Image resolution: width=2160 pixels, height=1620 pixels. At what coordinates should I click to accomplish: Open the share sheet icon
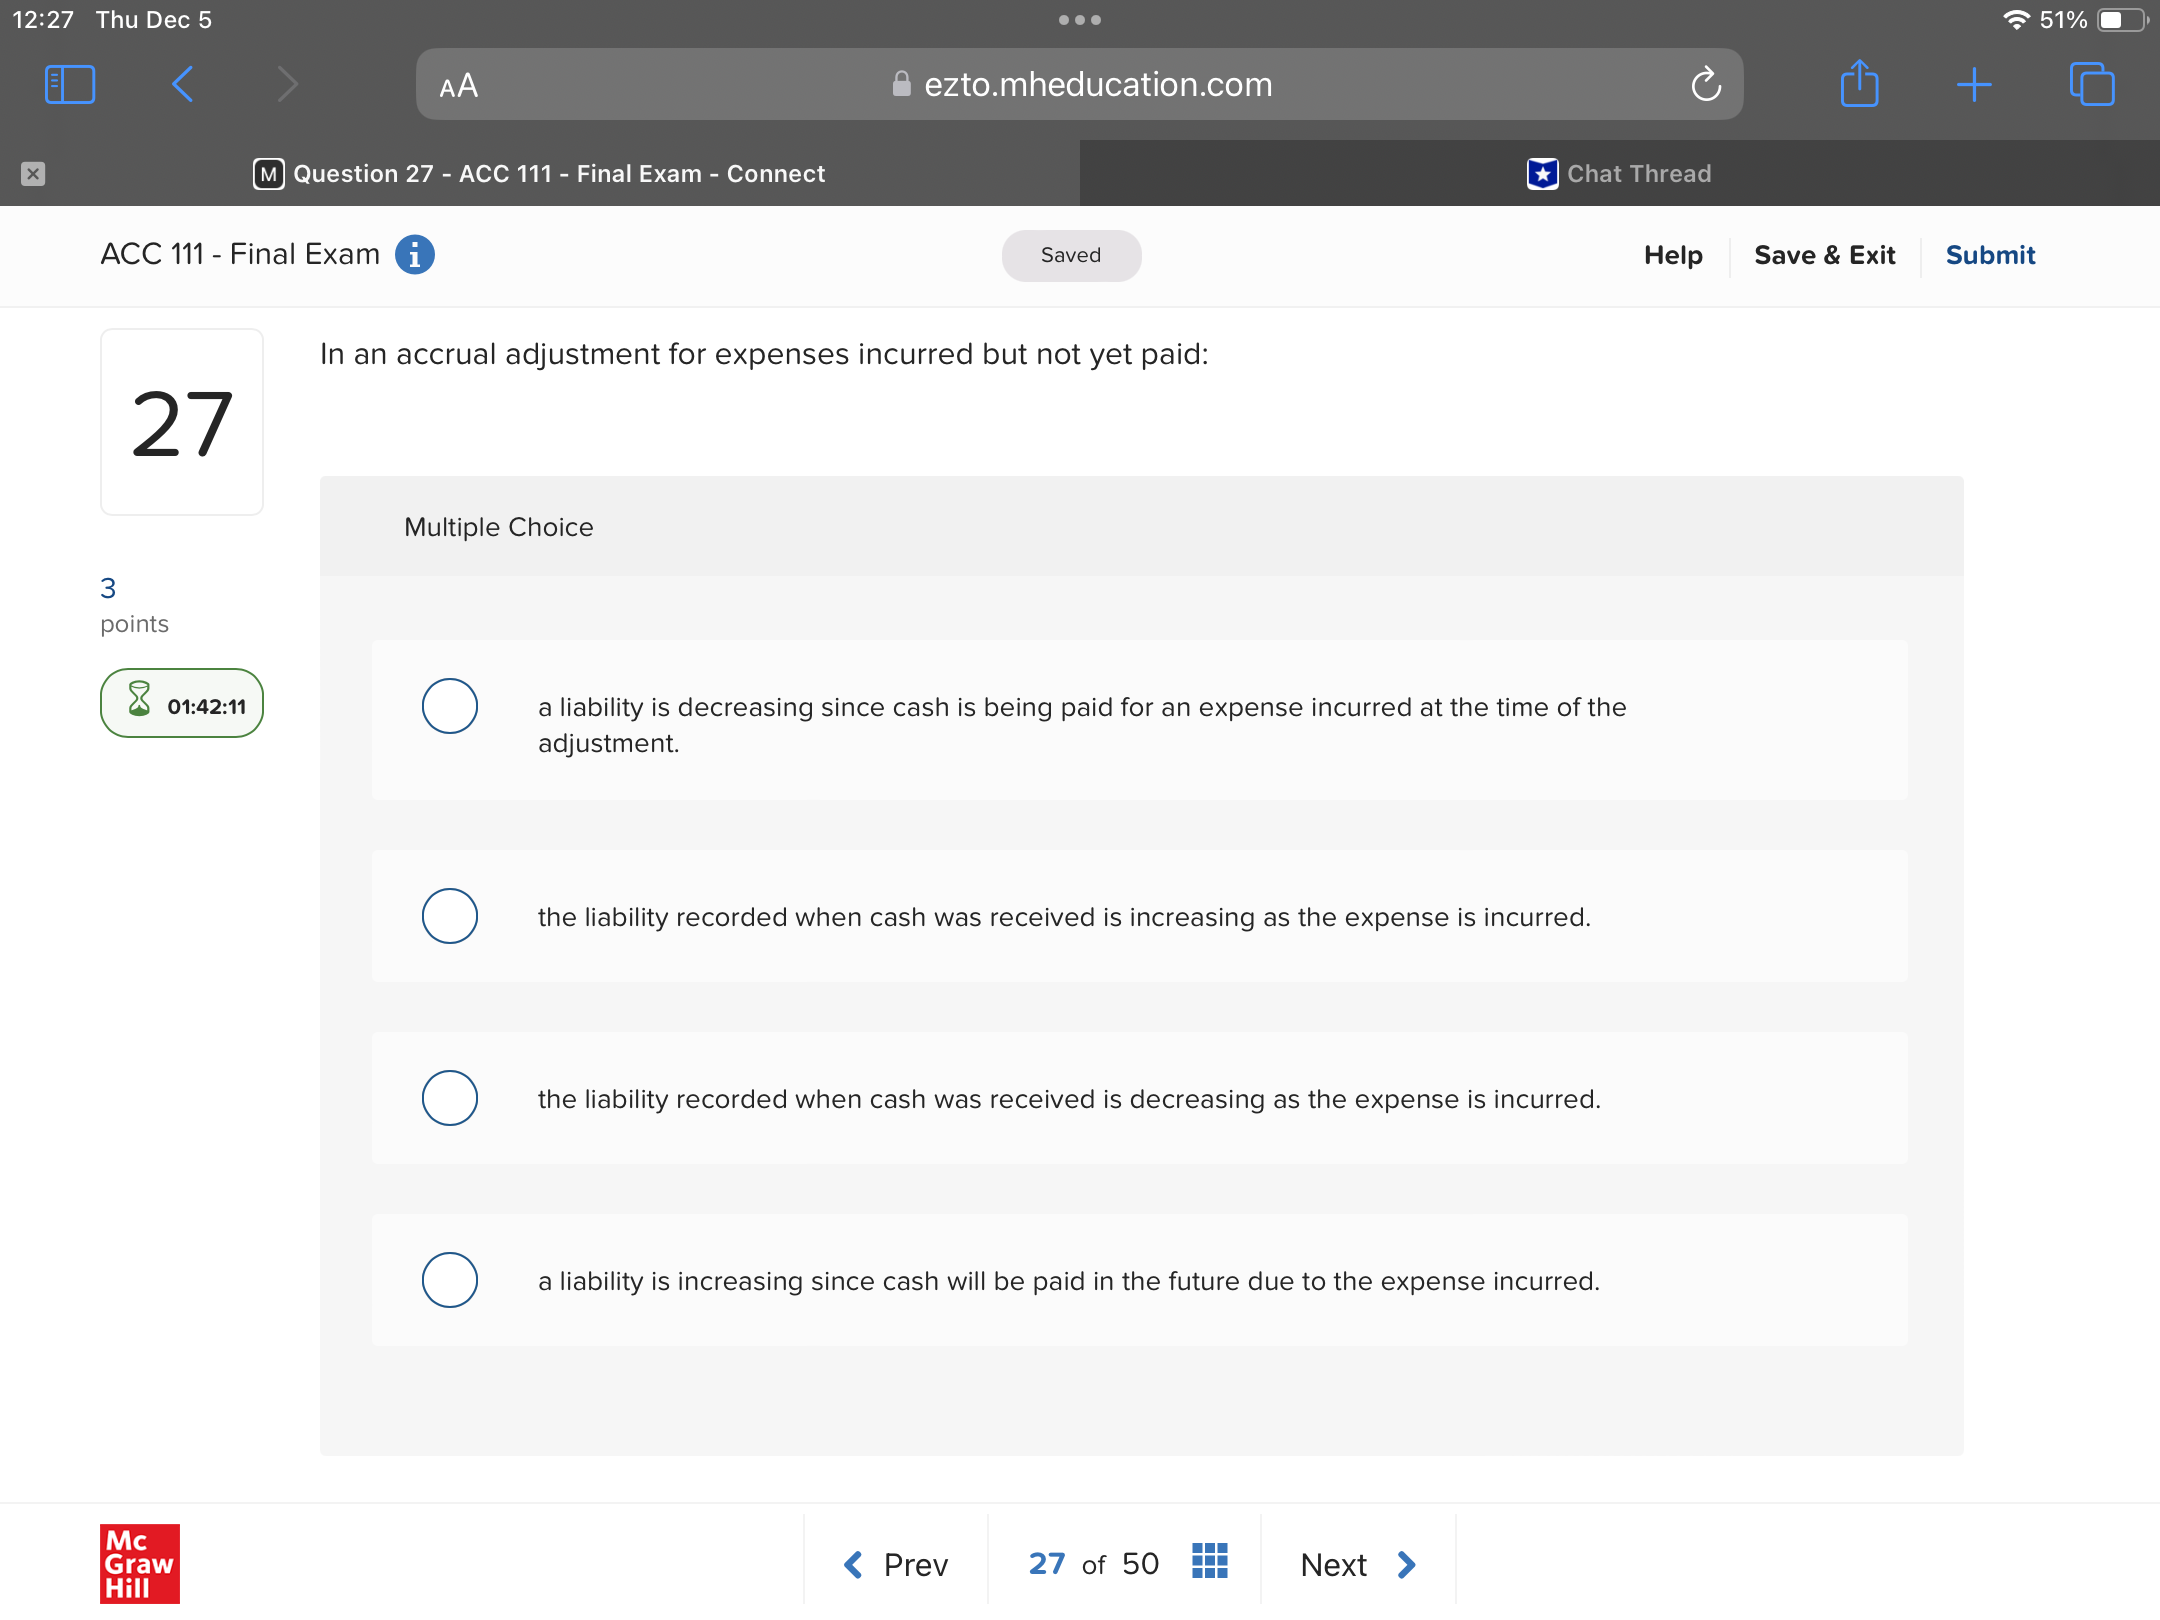coord(1859,85)
